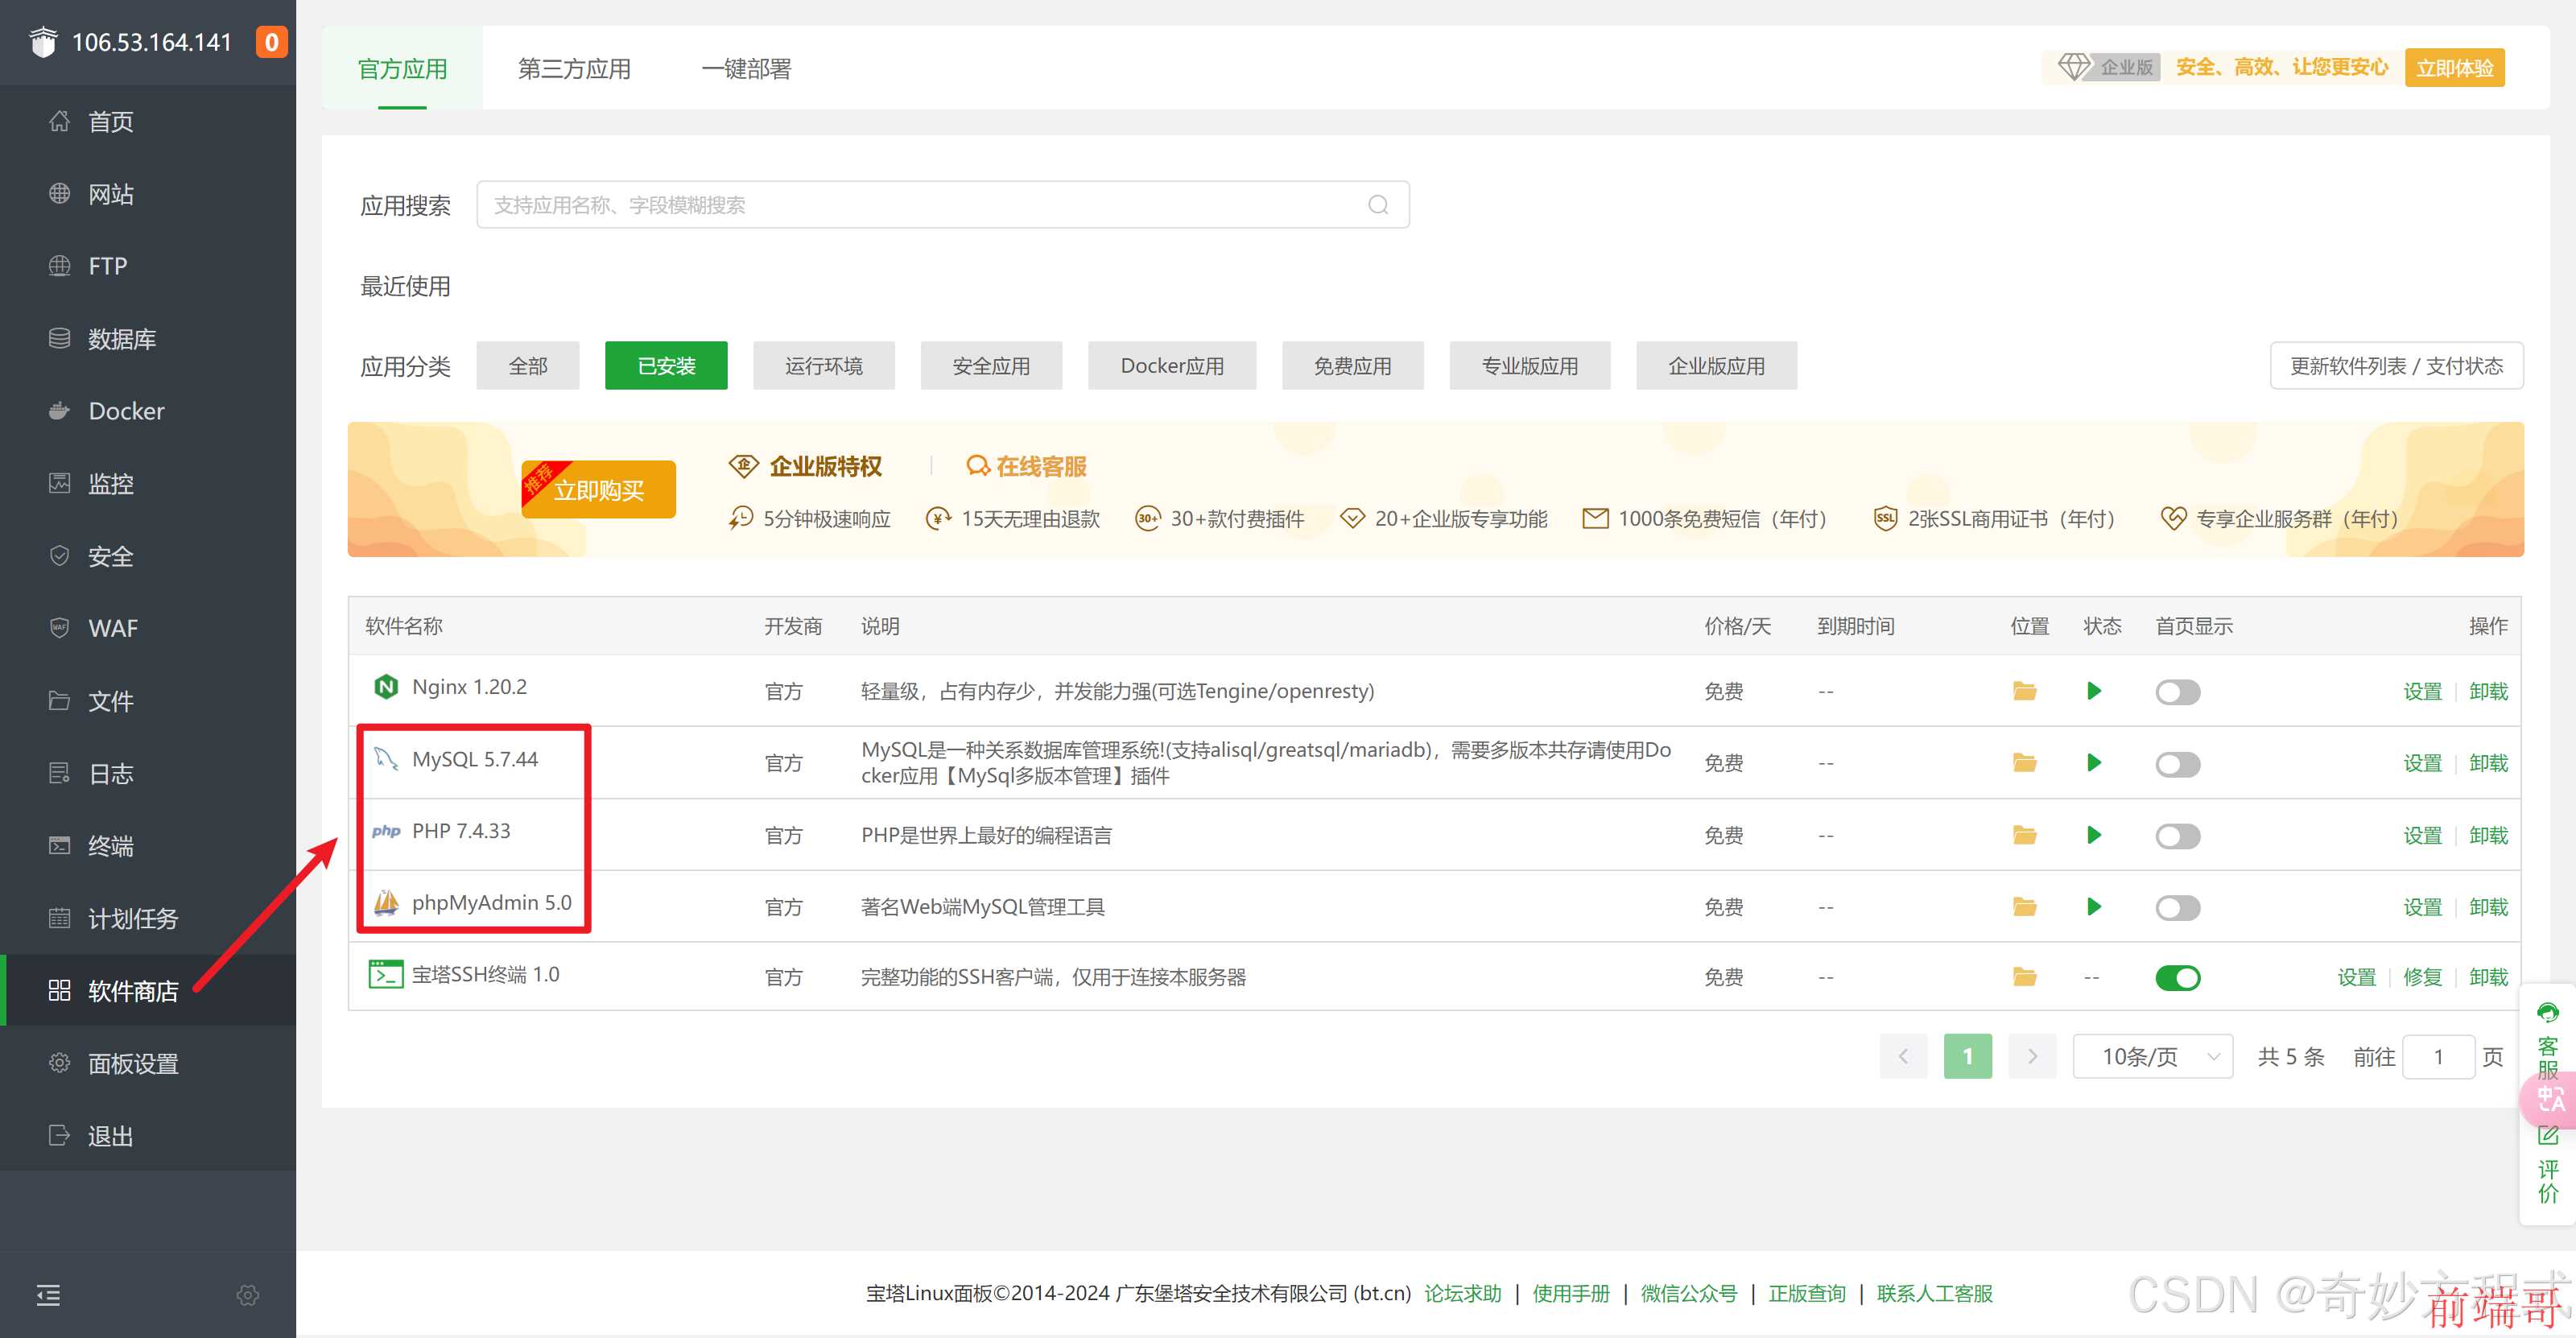This screenshot has width=2576, height=1338.
Task: Open 软件商店 in the sidebar
Action: [x=148, y=991]
